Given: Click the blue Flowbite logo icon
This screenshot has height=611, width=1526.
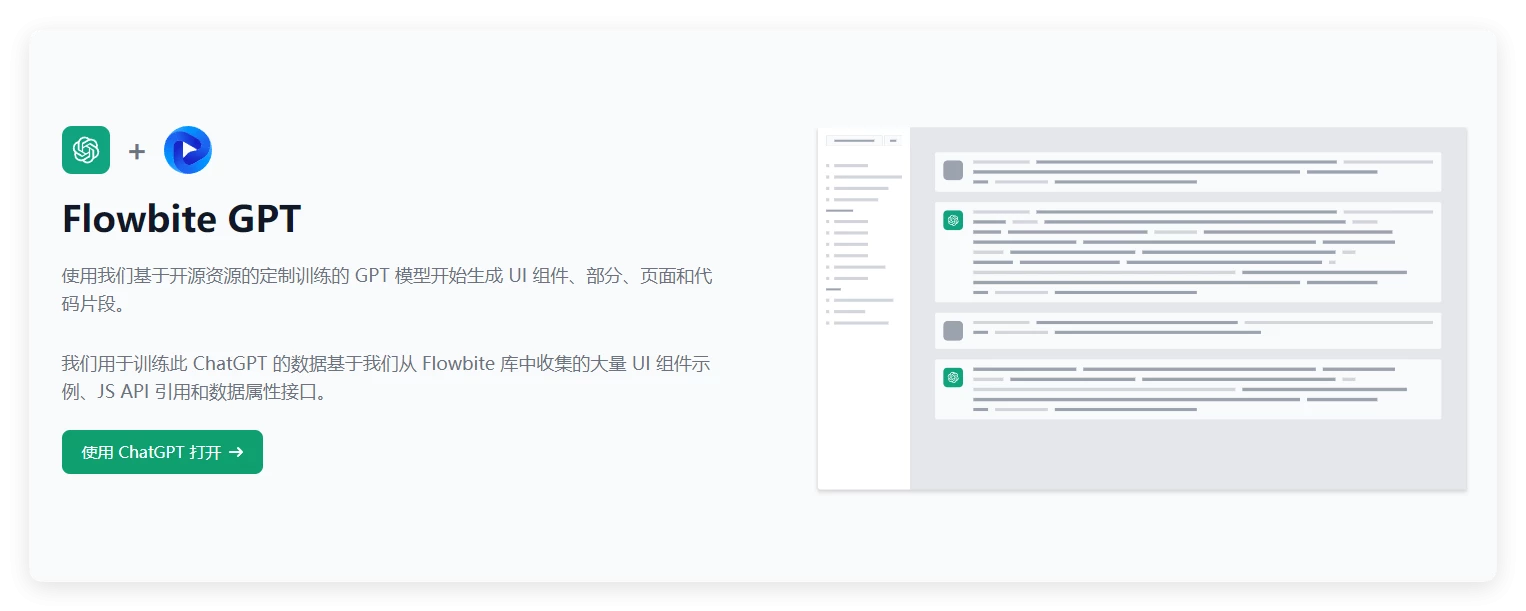Looking at the screenshot, I should click(188, 150).
